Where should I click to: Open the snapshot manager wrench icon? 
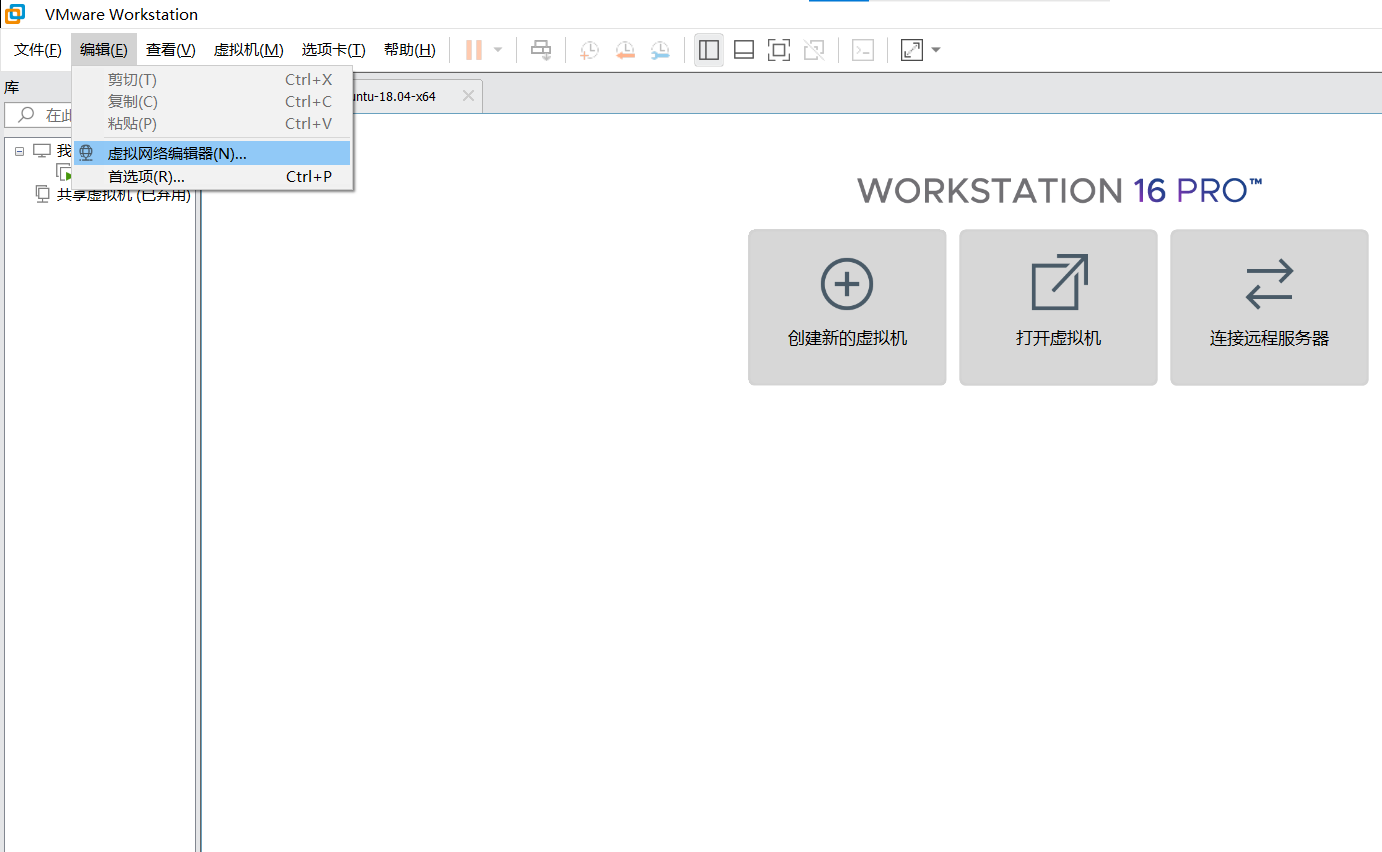click(660, 50)
